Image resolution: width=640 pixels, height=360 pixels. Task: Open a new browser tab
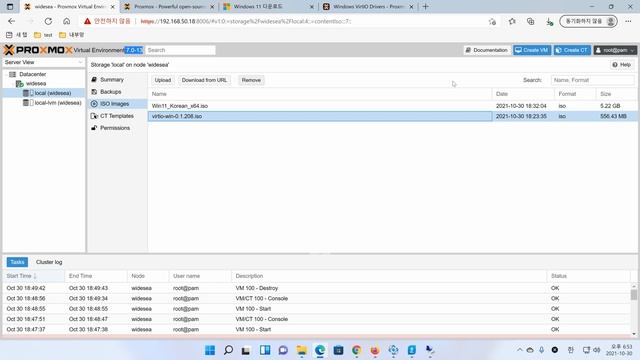pos(425,7)
